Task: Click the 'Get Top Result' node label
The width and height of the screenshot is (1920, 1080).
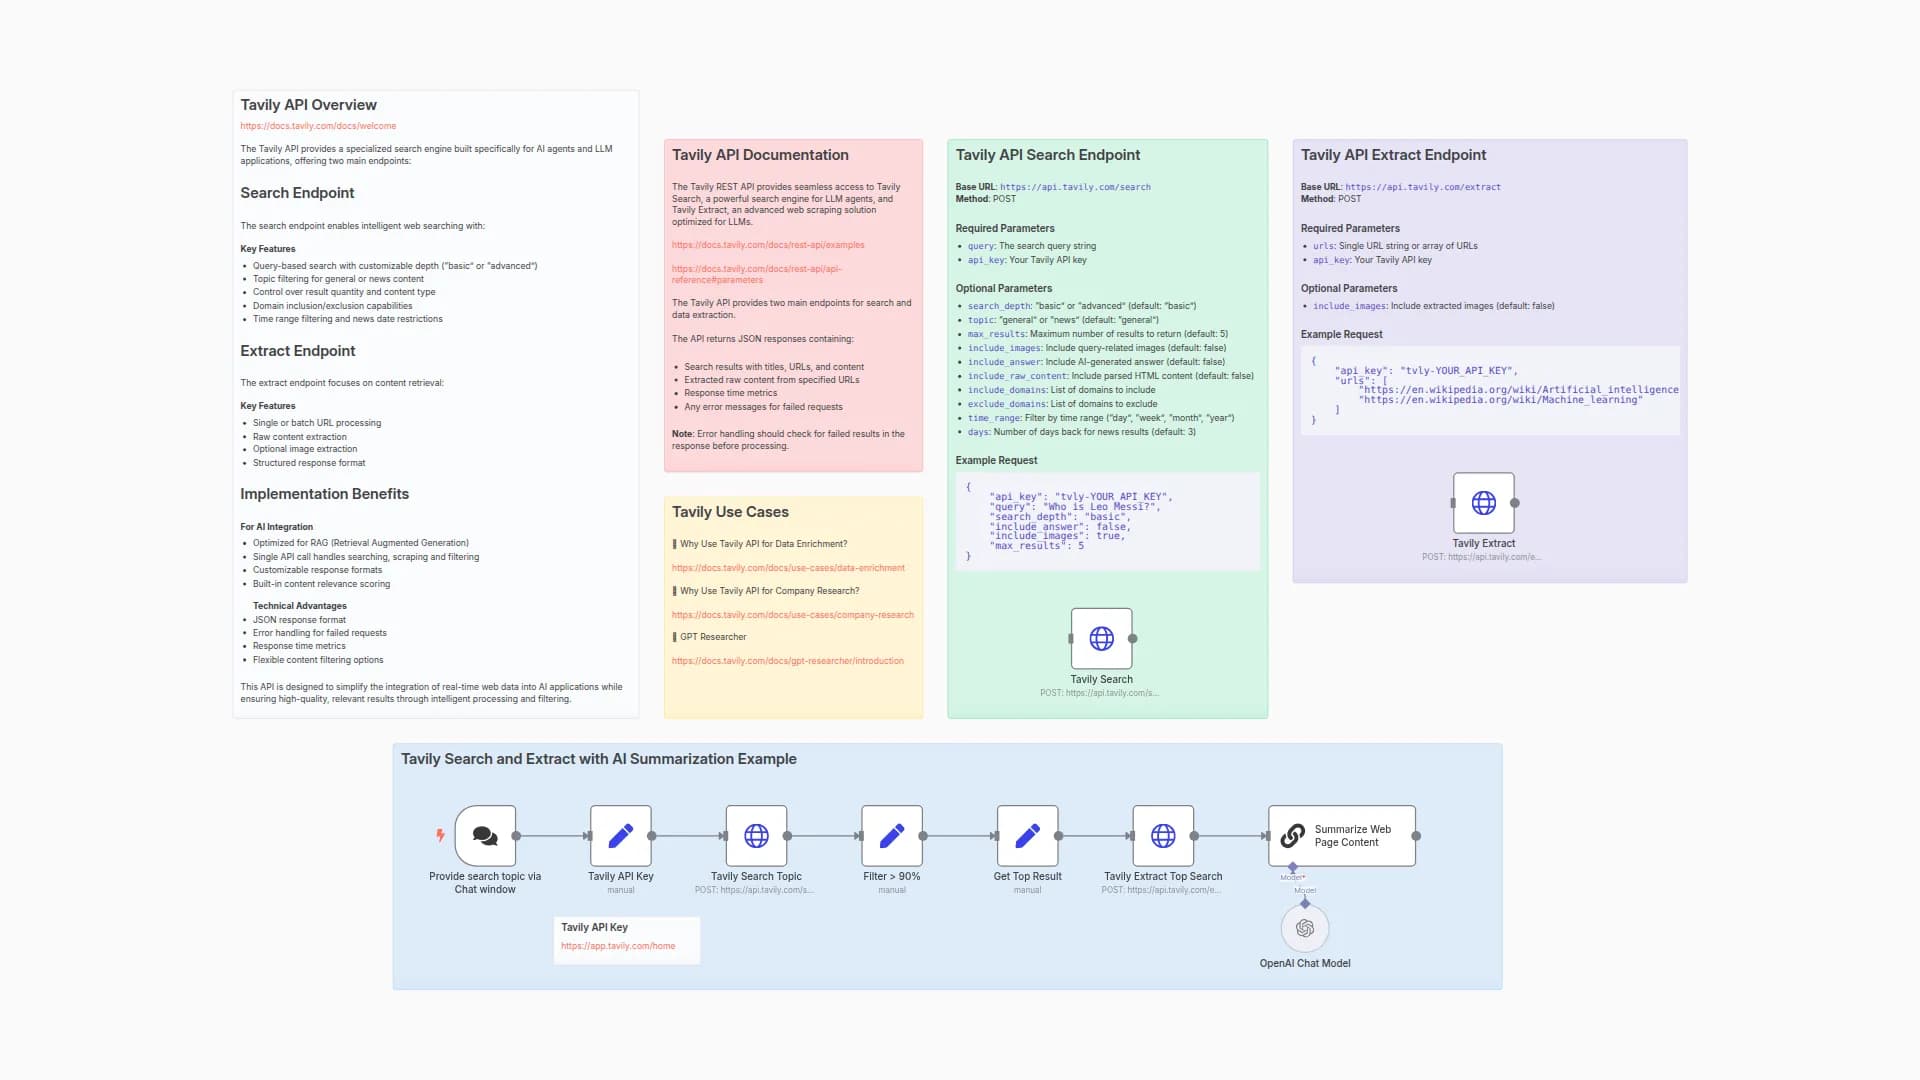Action: (1028, 877)
